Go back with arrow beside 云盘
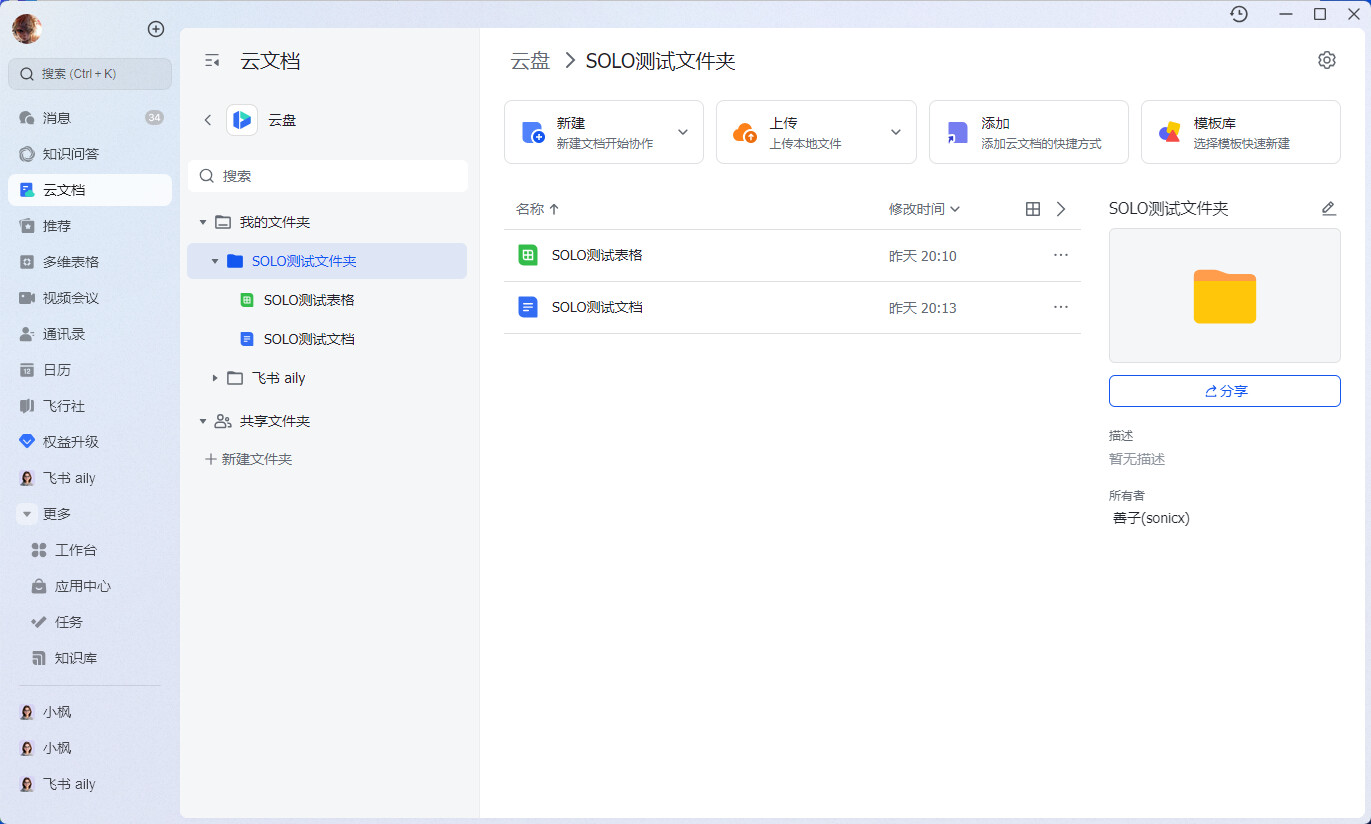 coord(208,120)
